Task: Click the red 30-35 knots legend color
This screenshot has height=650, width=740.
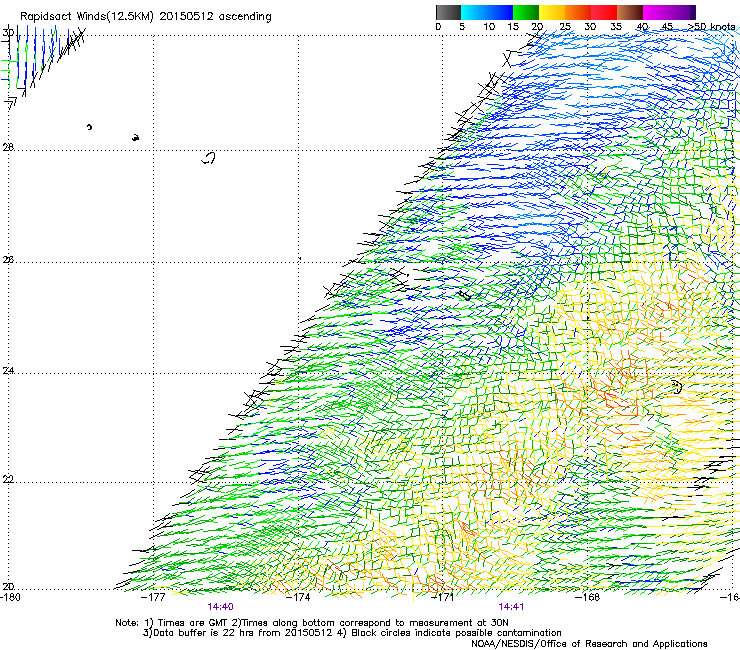Action: pyautogui.click(x=604, y=12)
